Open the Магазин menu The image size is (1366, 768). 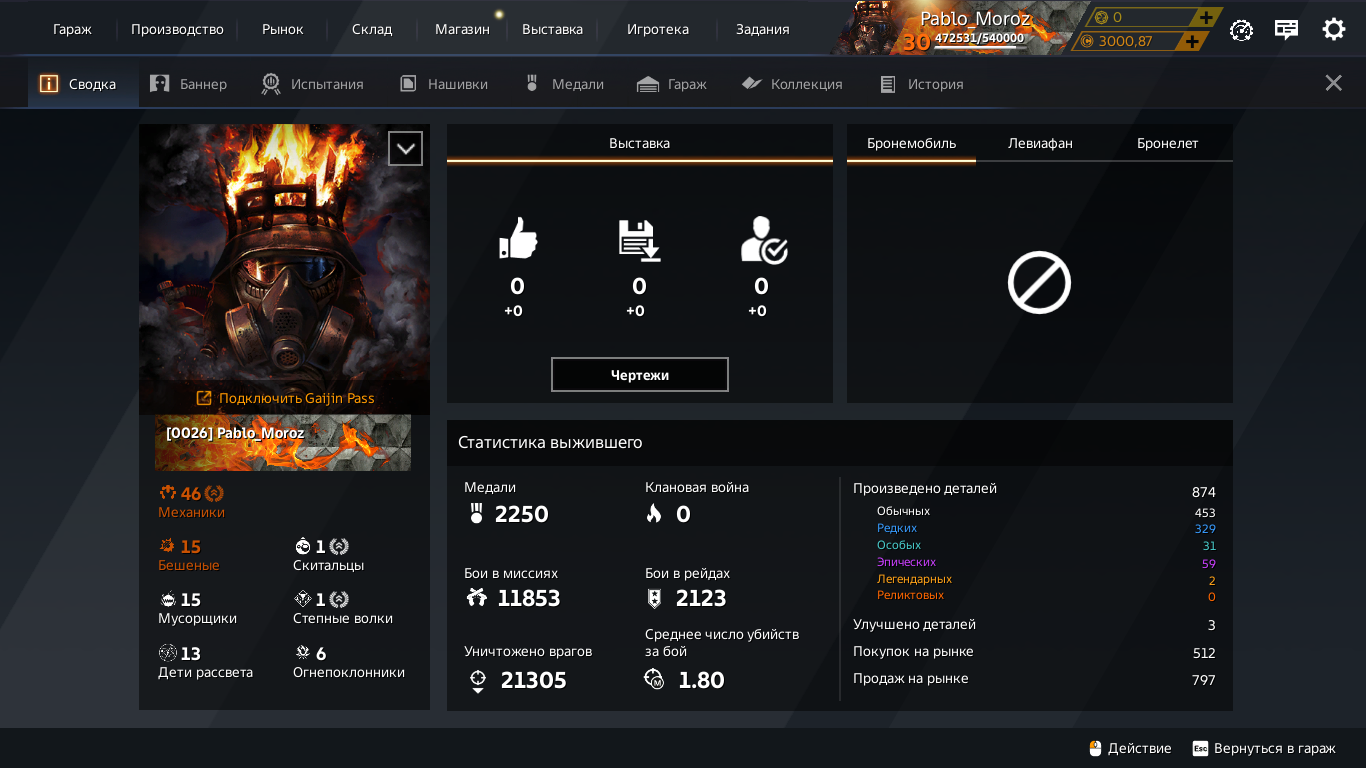tap(462, 29)
